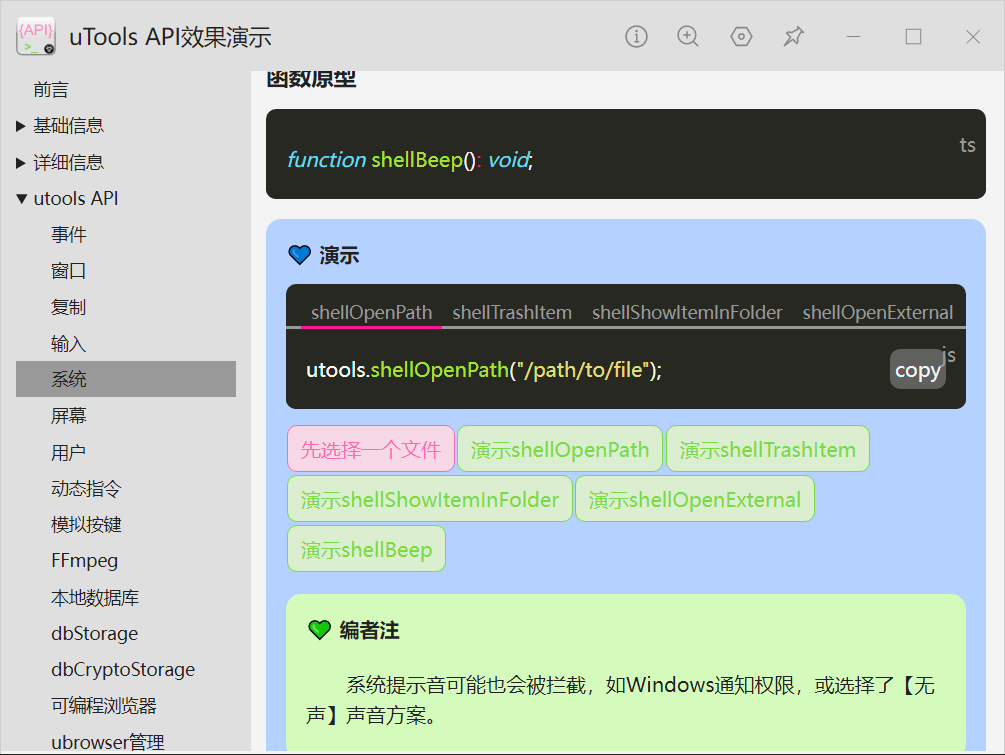Viewport: 1005px width, 755px height.
Task: Click the pink 先选择一个文件 button
Action: pyautogui.click(x=371, y=449)
